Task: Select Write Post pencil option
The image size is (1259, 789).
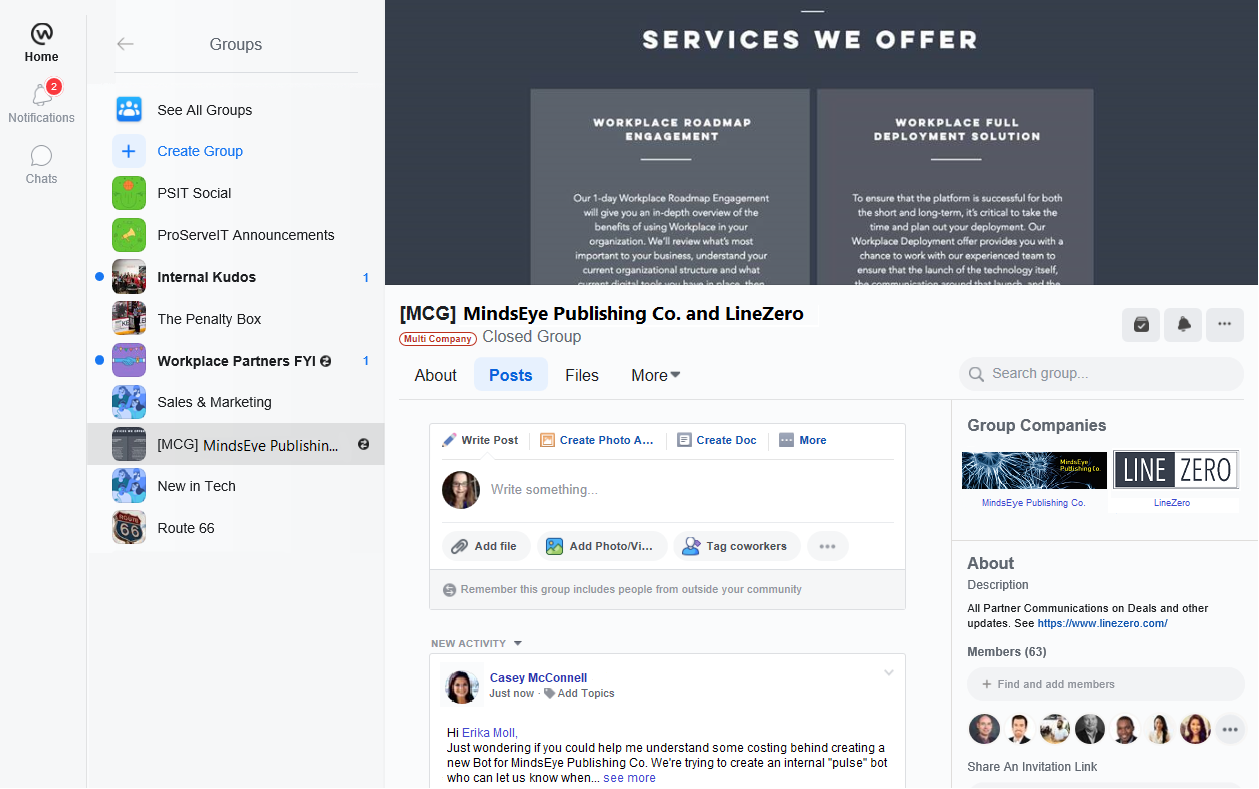Action: [481, 440]
